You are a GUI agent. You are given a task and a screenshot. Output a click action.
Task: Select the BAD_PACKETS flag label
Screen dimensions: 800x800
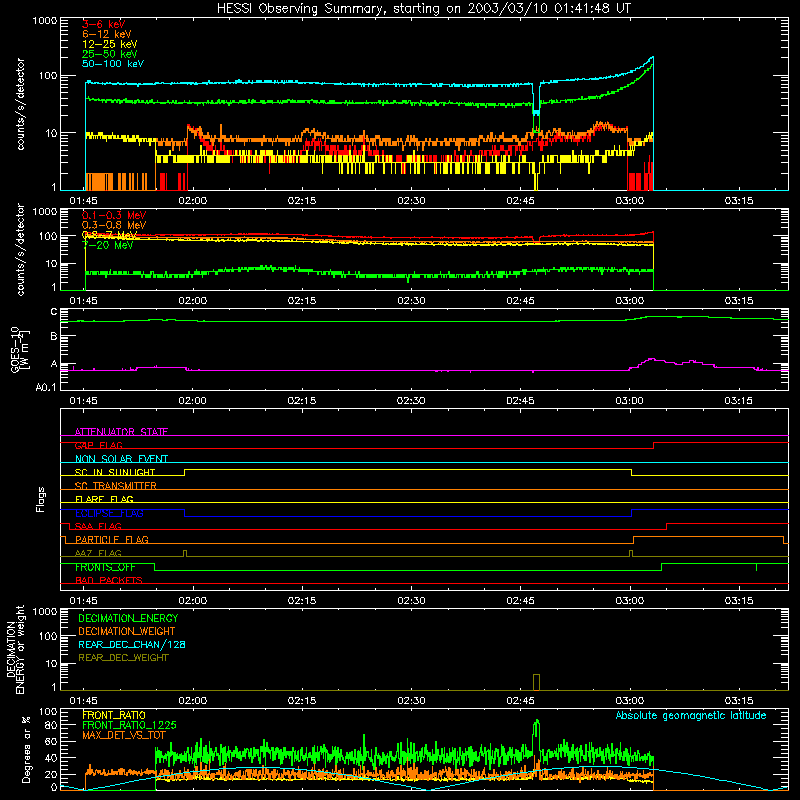coord(109,580)
